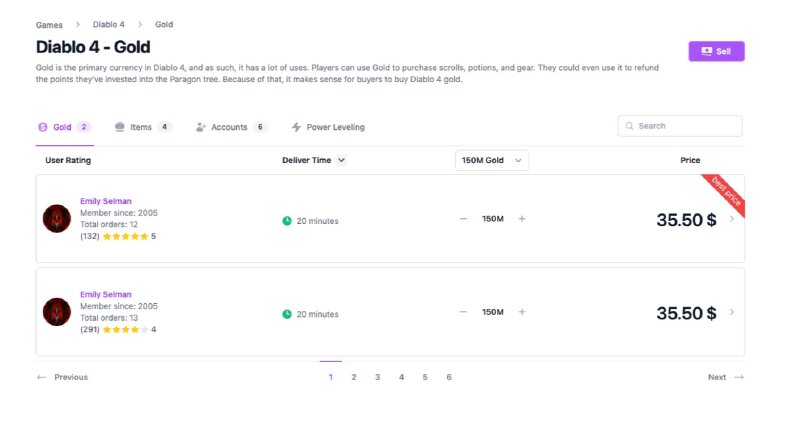Go to Games breadcrumb
793x446 pixels.
click(49, 25)
